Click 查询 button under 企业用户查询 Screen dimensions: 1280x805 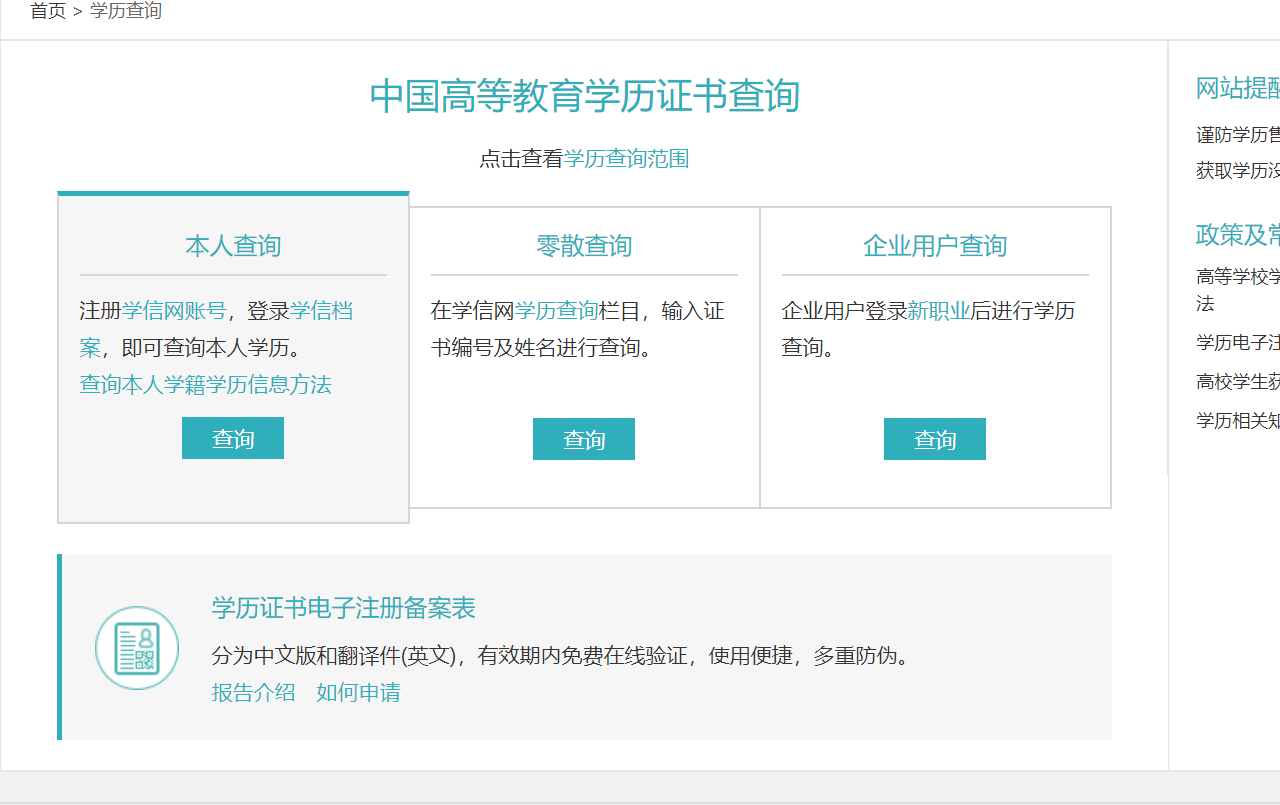click(x=935, y=439)
